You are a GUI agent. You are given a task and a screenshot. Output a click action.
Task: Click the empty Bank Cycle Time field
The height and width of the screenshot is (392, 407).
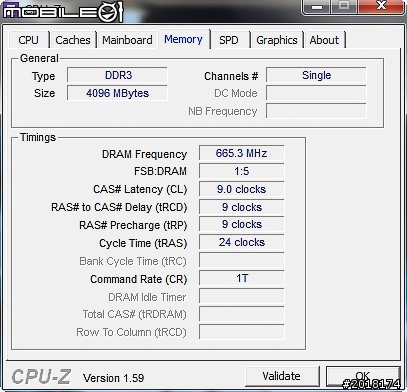click(242, 260)
